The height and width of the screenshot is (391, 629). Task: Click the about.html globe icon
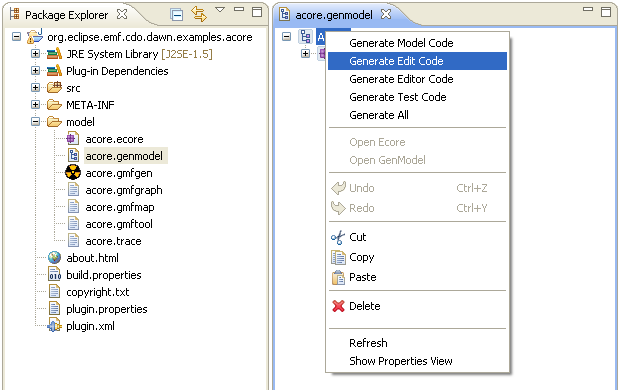pos(54,258)
